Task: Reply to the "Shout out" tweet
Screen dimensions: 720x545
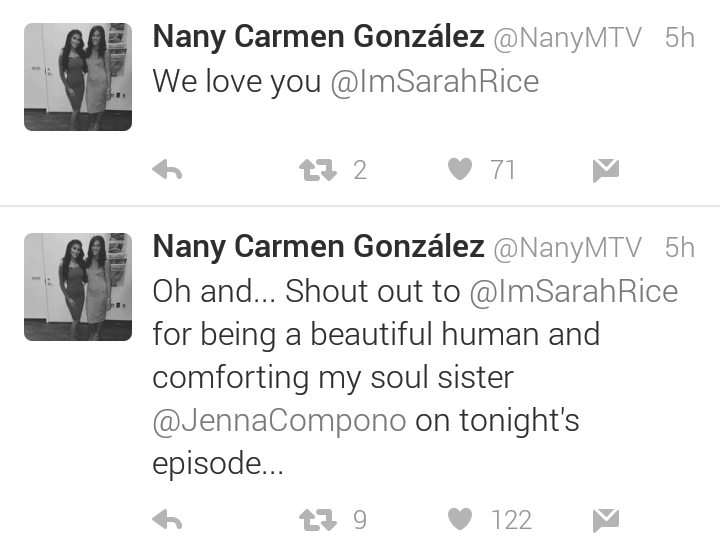Action: [x=167, y=520]
